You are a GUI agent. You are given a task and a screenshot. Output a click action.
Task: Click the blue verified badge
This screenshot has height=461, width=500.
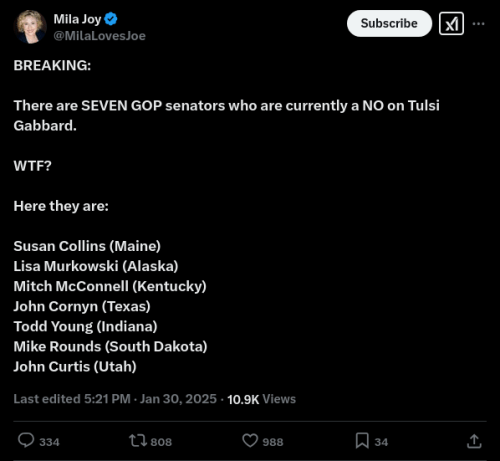(111, 19)
